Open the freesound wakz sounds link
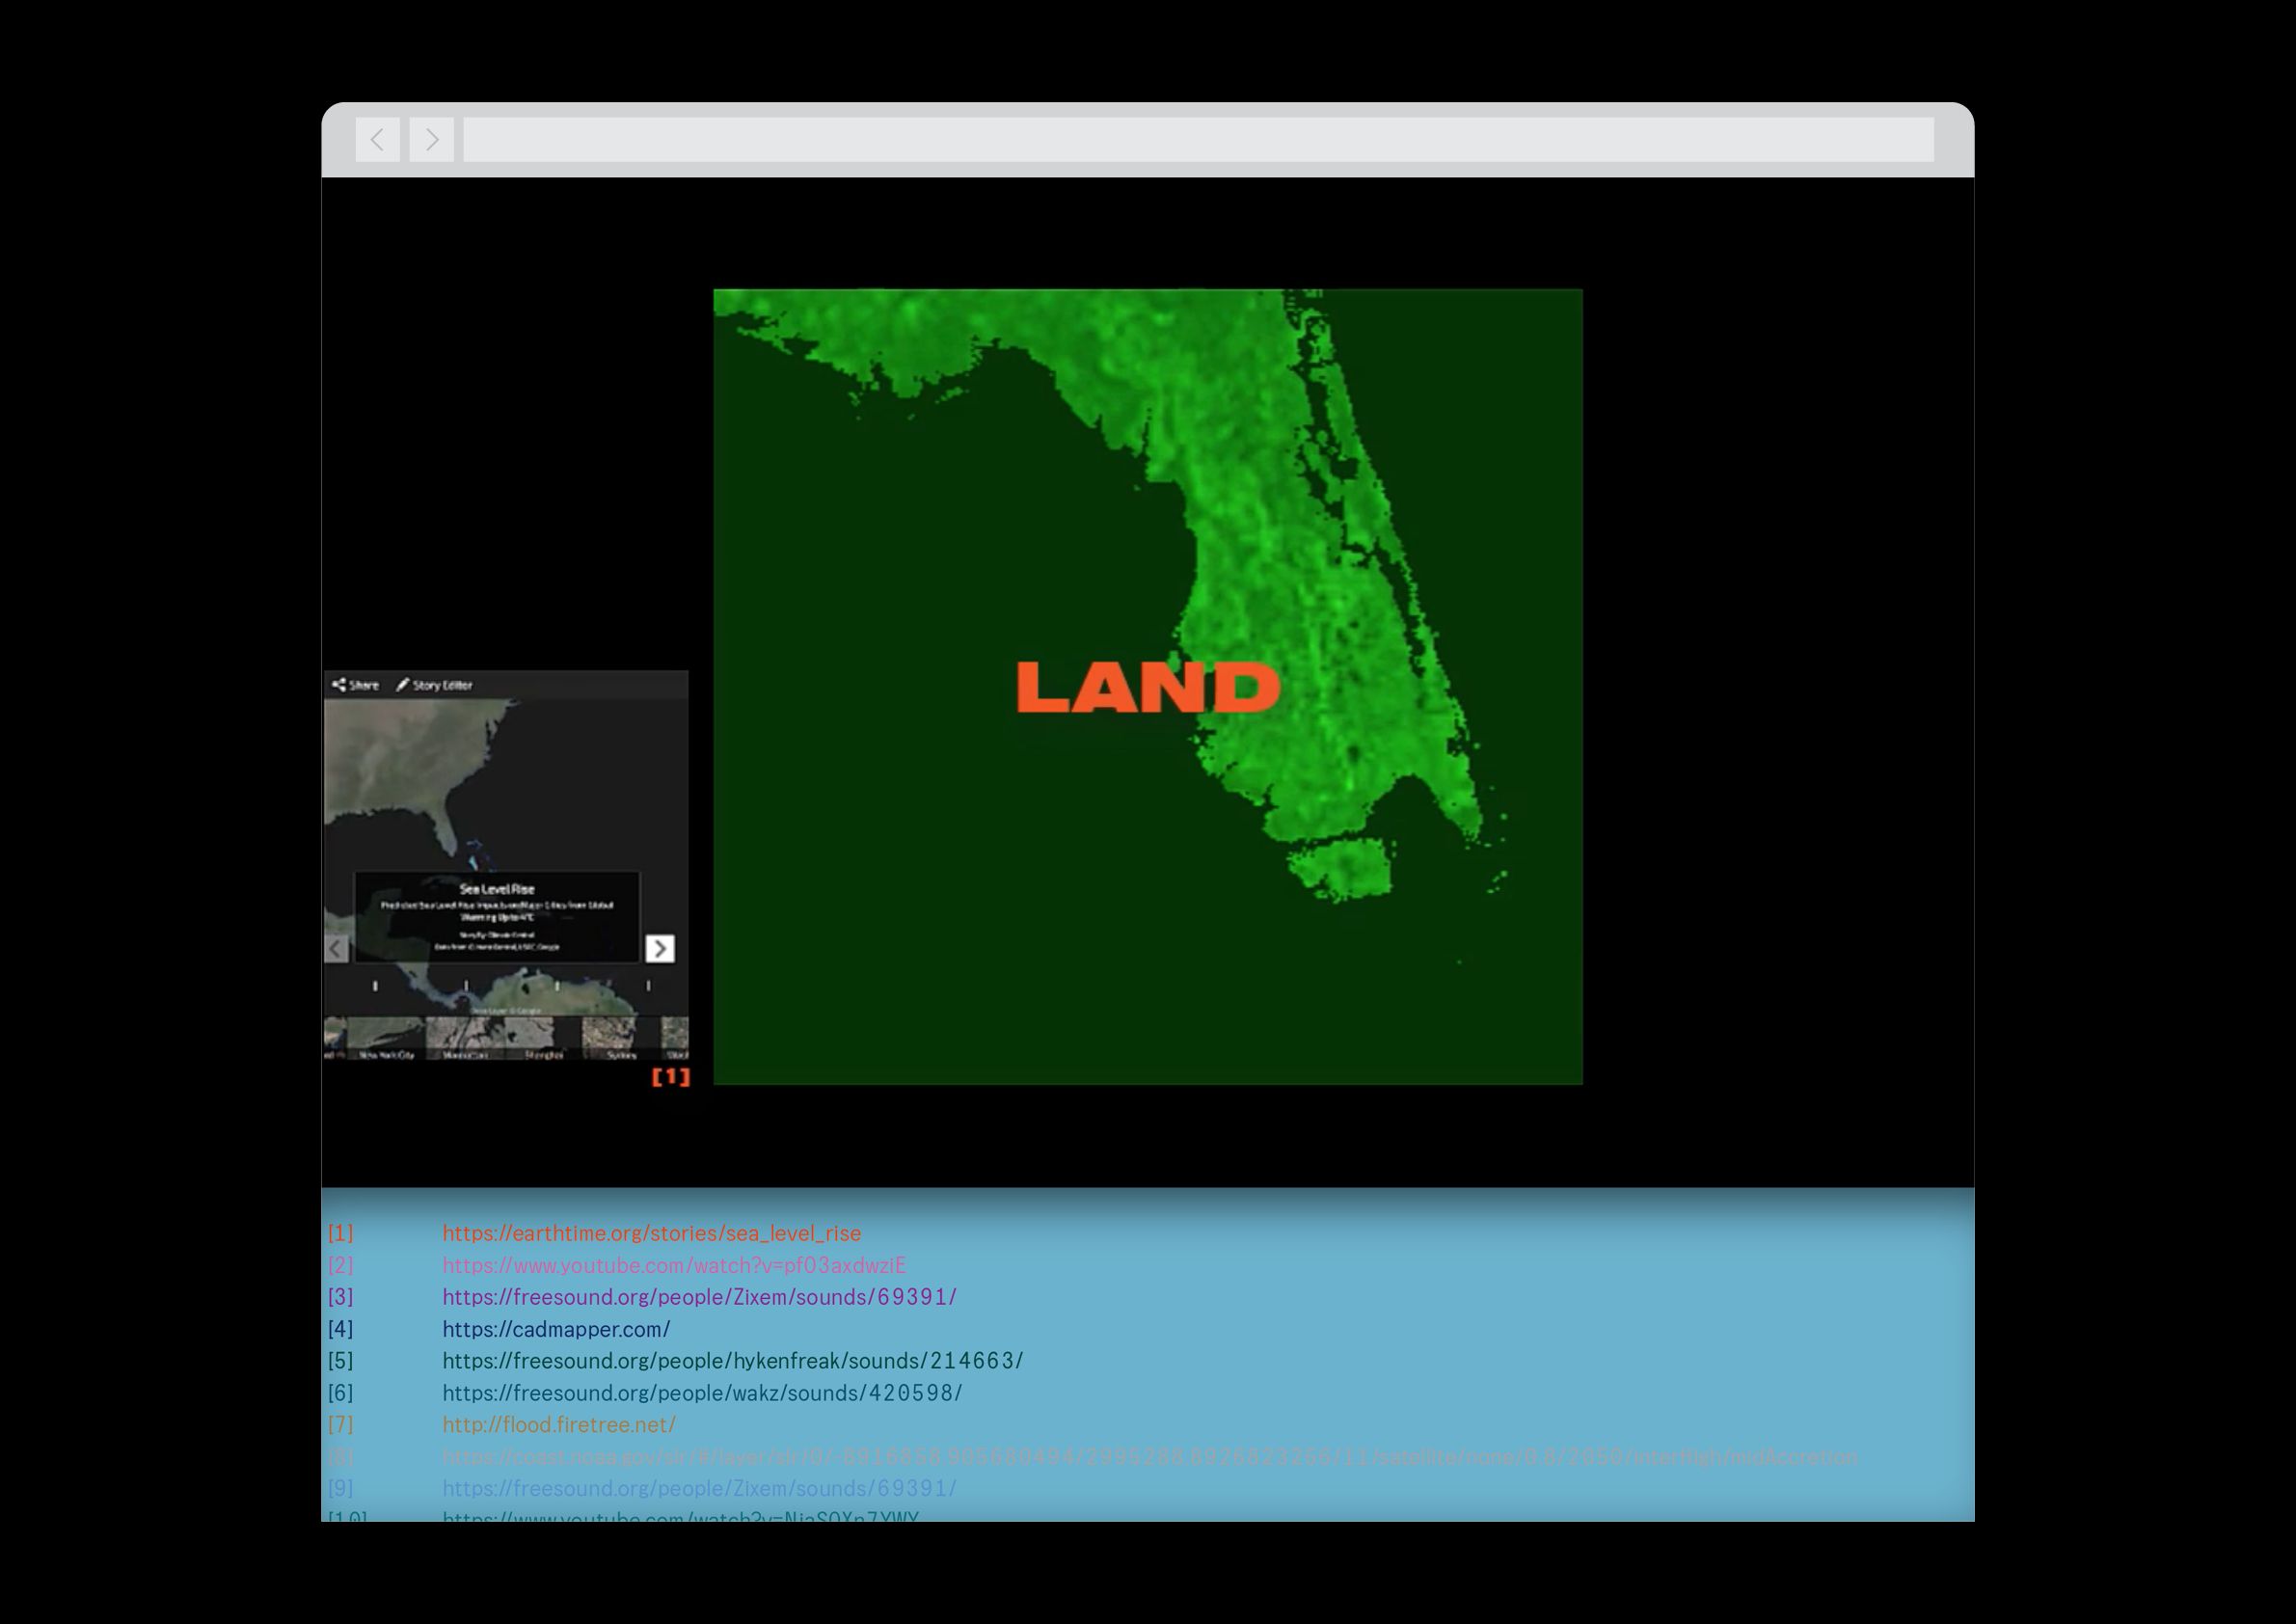Screen dimensions: 2296x1624 point(702,1393)
